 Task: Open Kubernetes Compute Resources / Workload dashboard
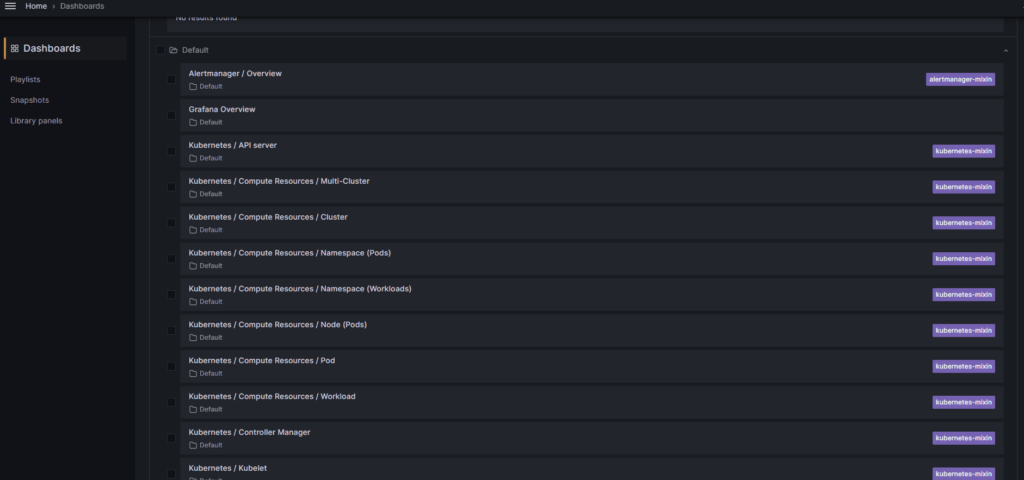click(272, 396)
